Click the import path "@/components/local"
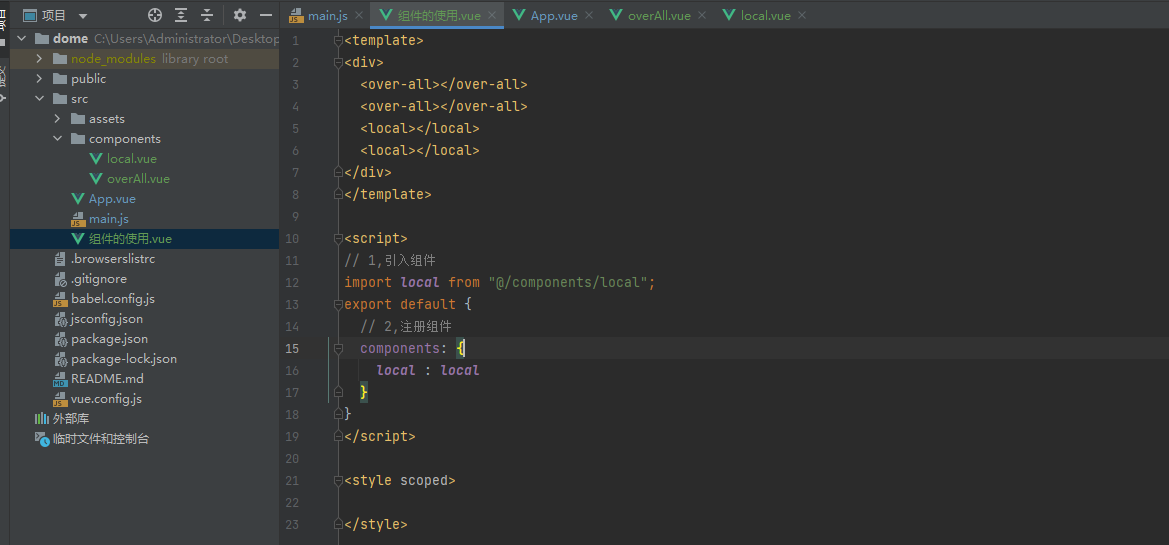 [x=568, y=283]
